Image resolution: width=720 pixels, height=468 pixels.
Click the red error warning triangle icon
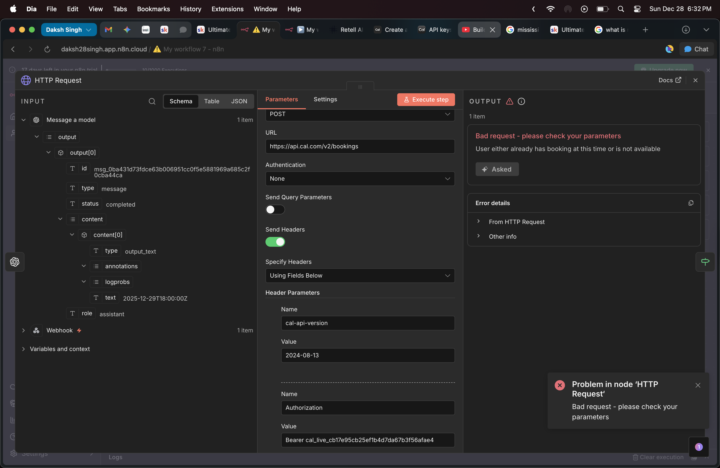click(509, 101)
